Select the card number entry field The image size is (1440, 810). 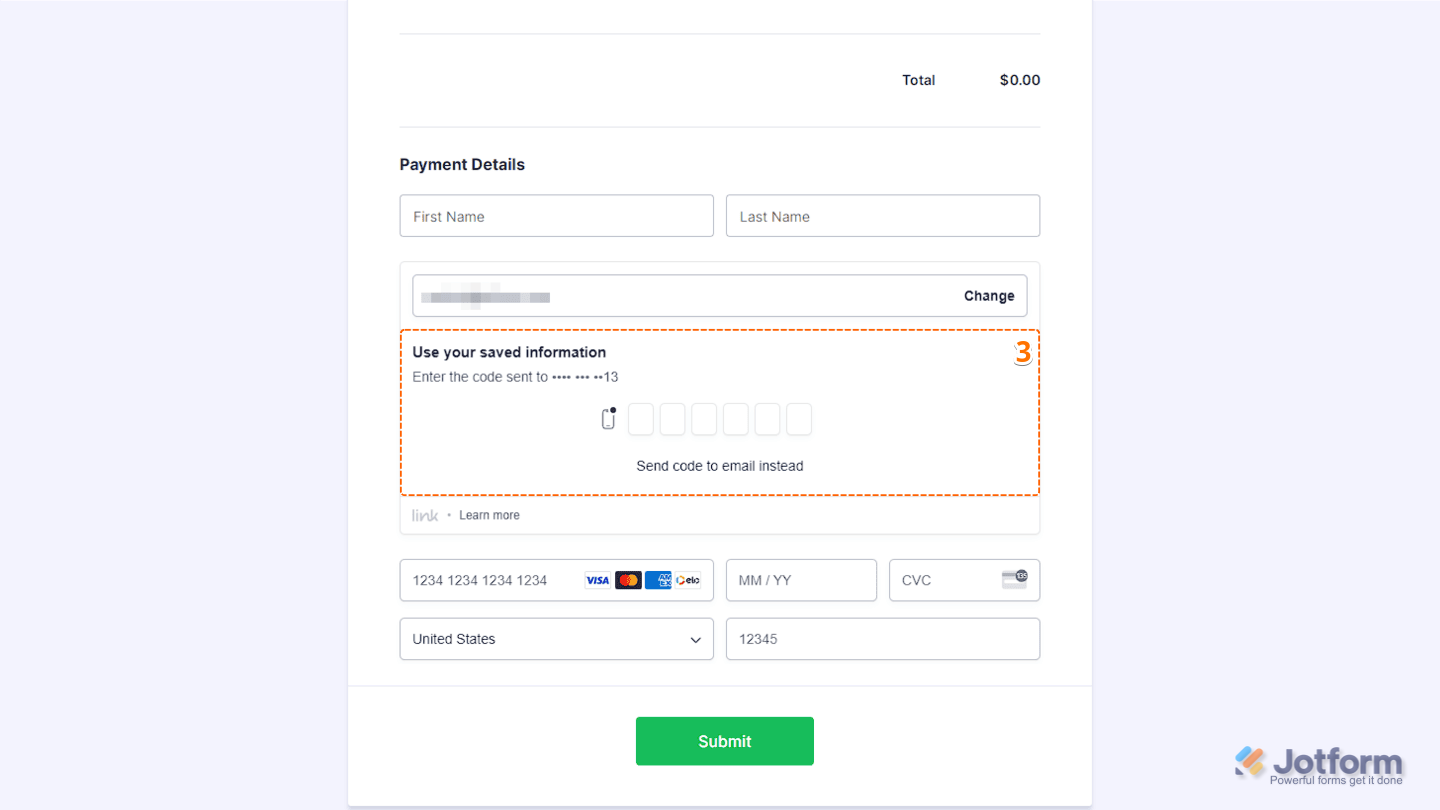point(490,580)
